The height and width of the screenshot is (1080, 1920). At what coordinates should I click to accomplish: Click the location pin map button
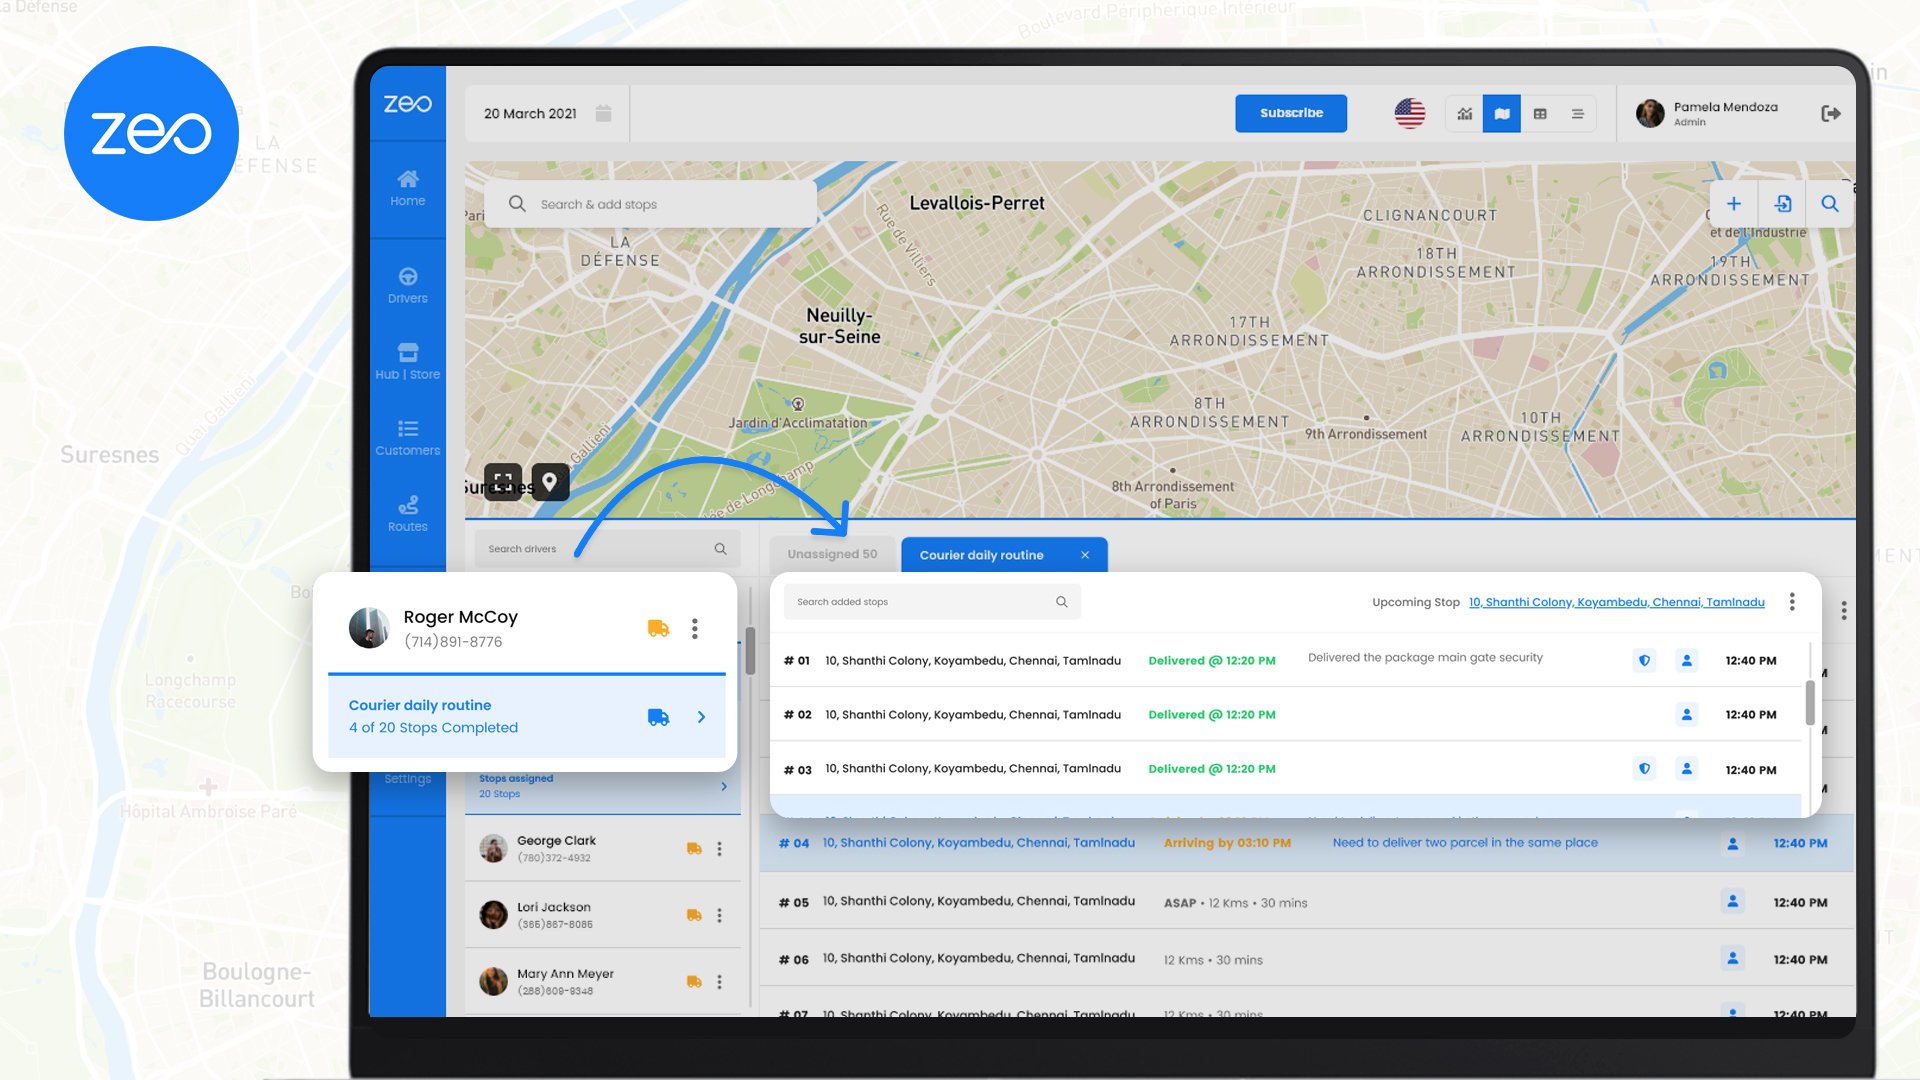[550, 482]
